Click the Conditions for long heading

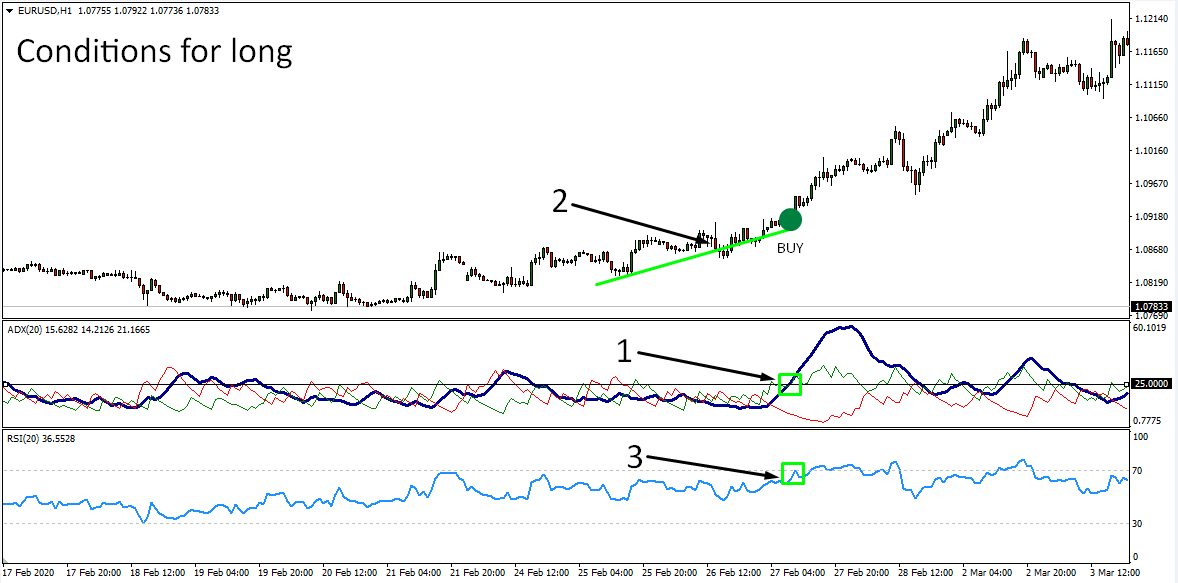155,51
